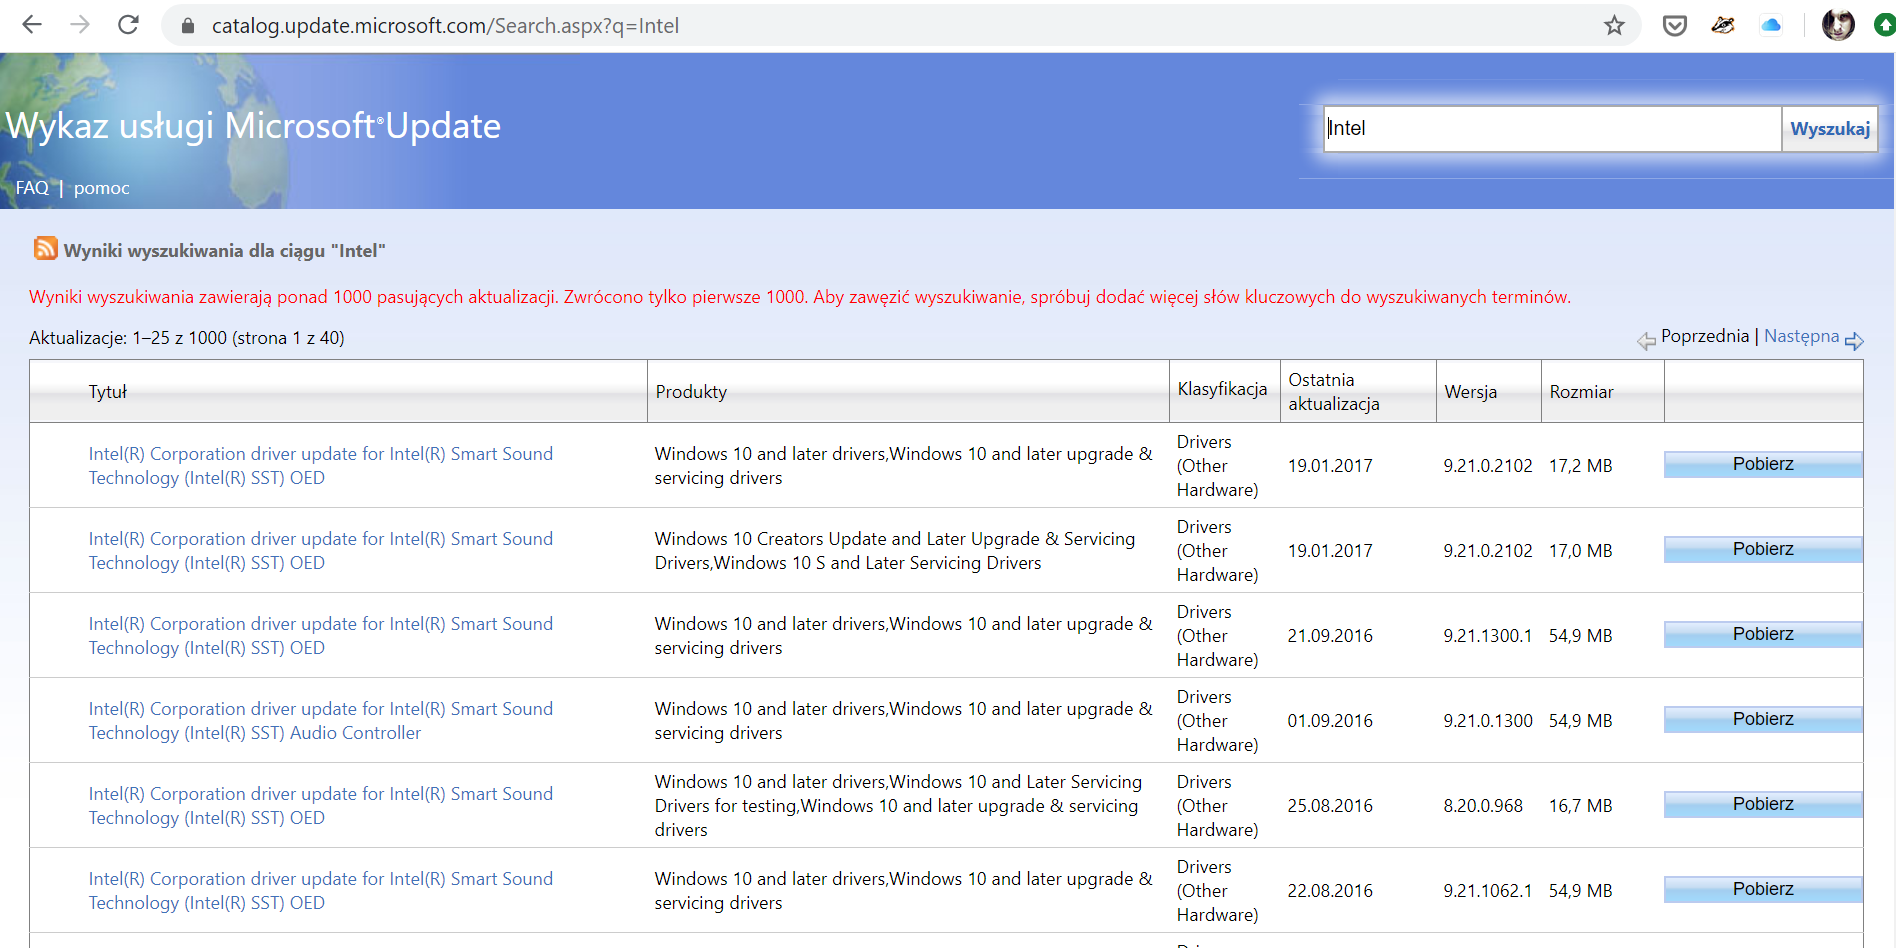
Task: Select the version cell "9.21.0.1300"
Action: 1487,721
